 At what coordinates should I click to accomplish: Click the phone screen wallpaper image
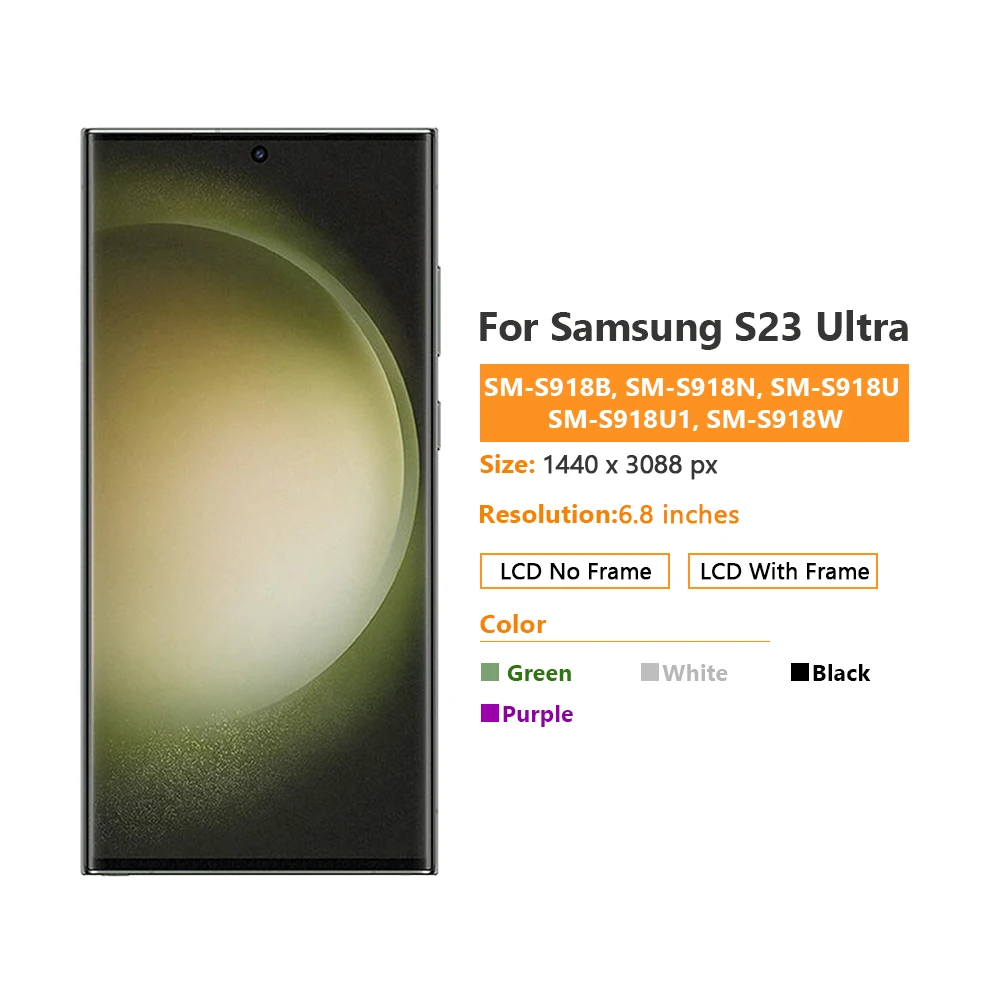click(x=260, y=501)
